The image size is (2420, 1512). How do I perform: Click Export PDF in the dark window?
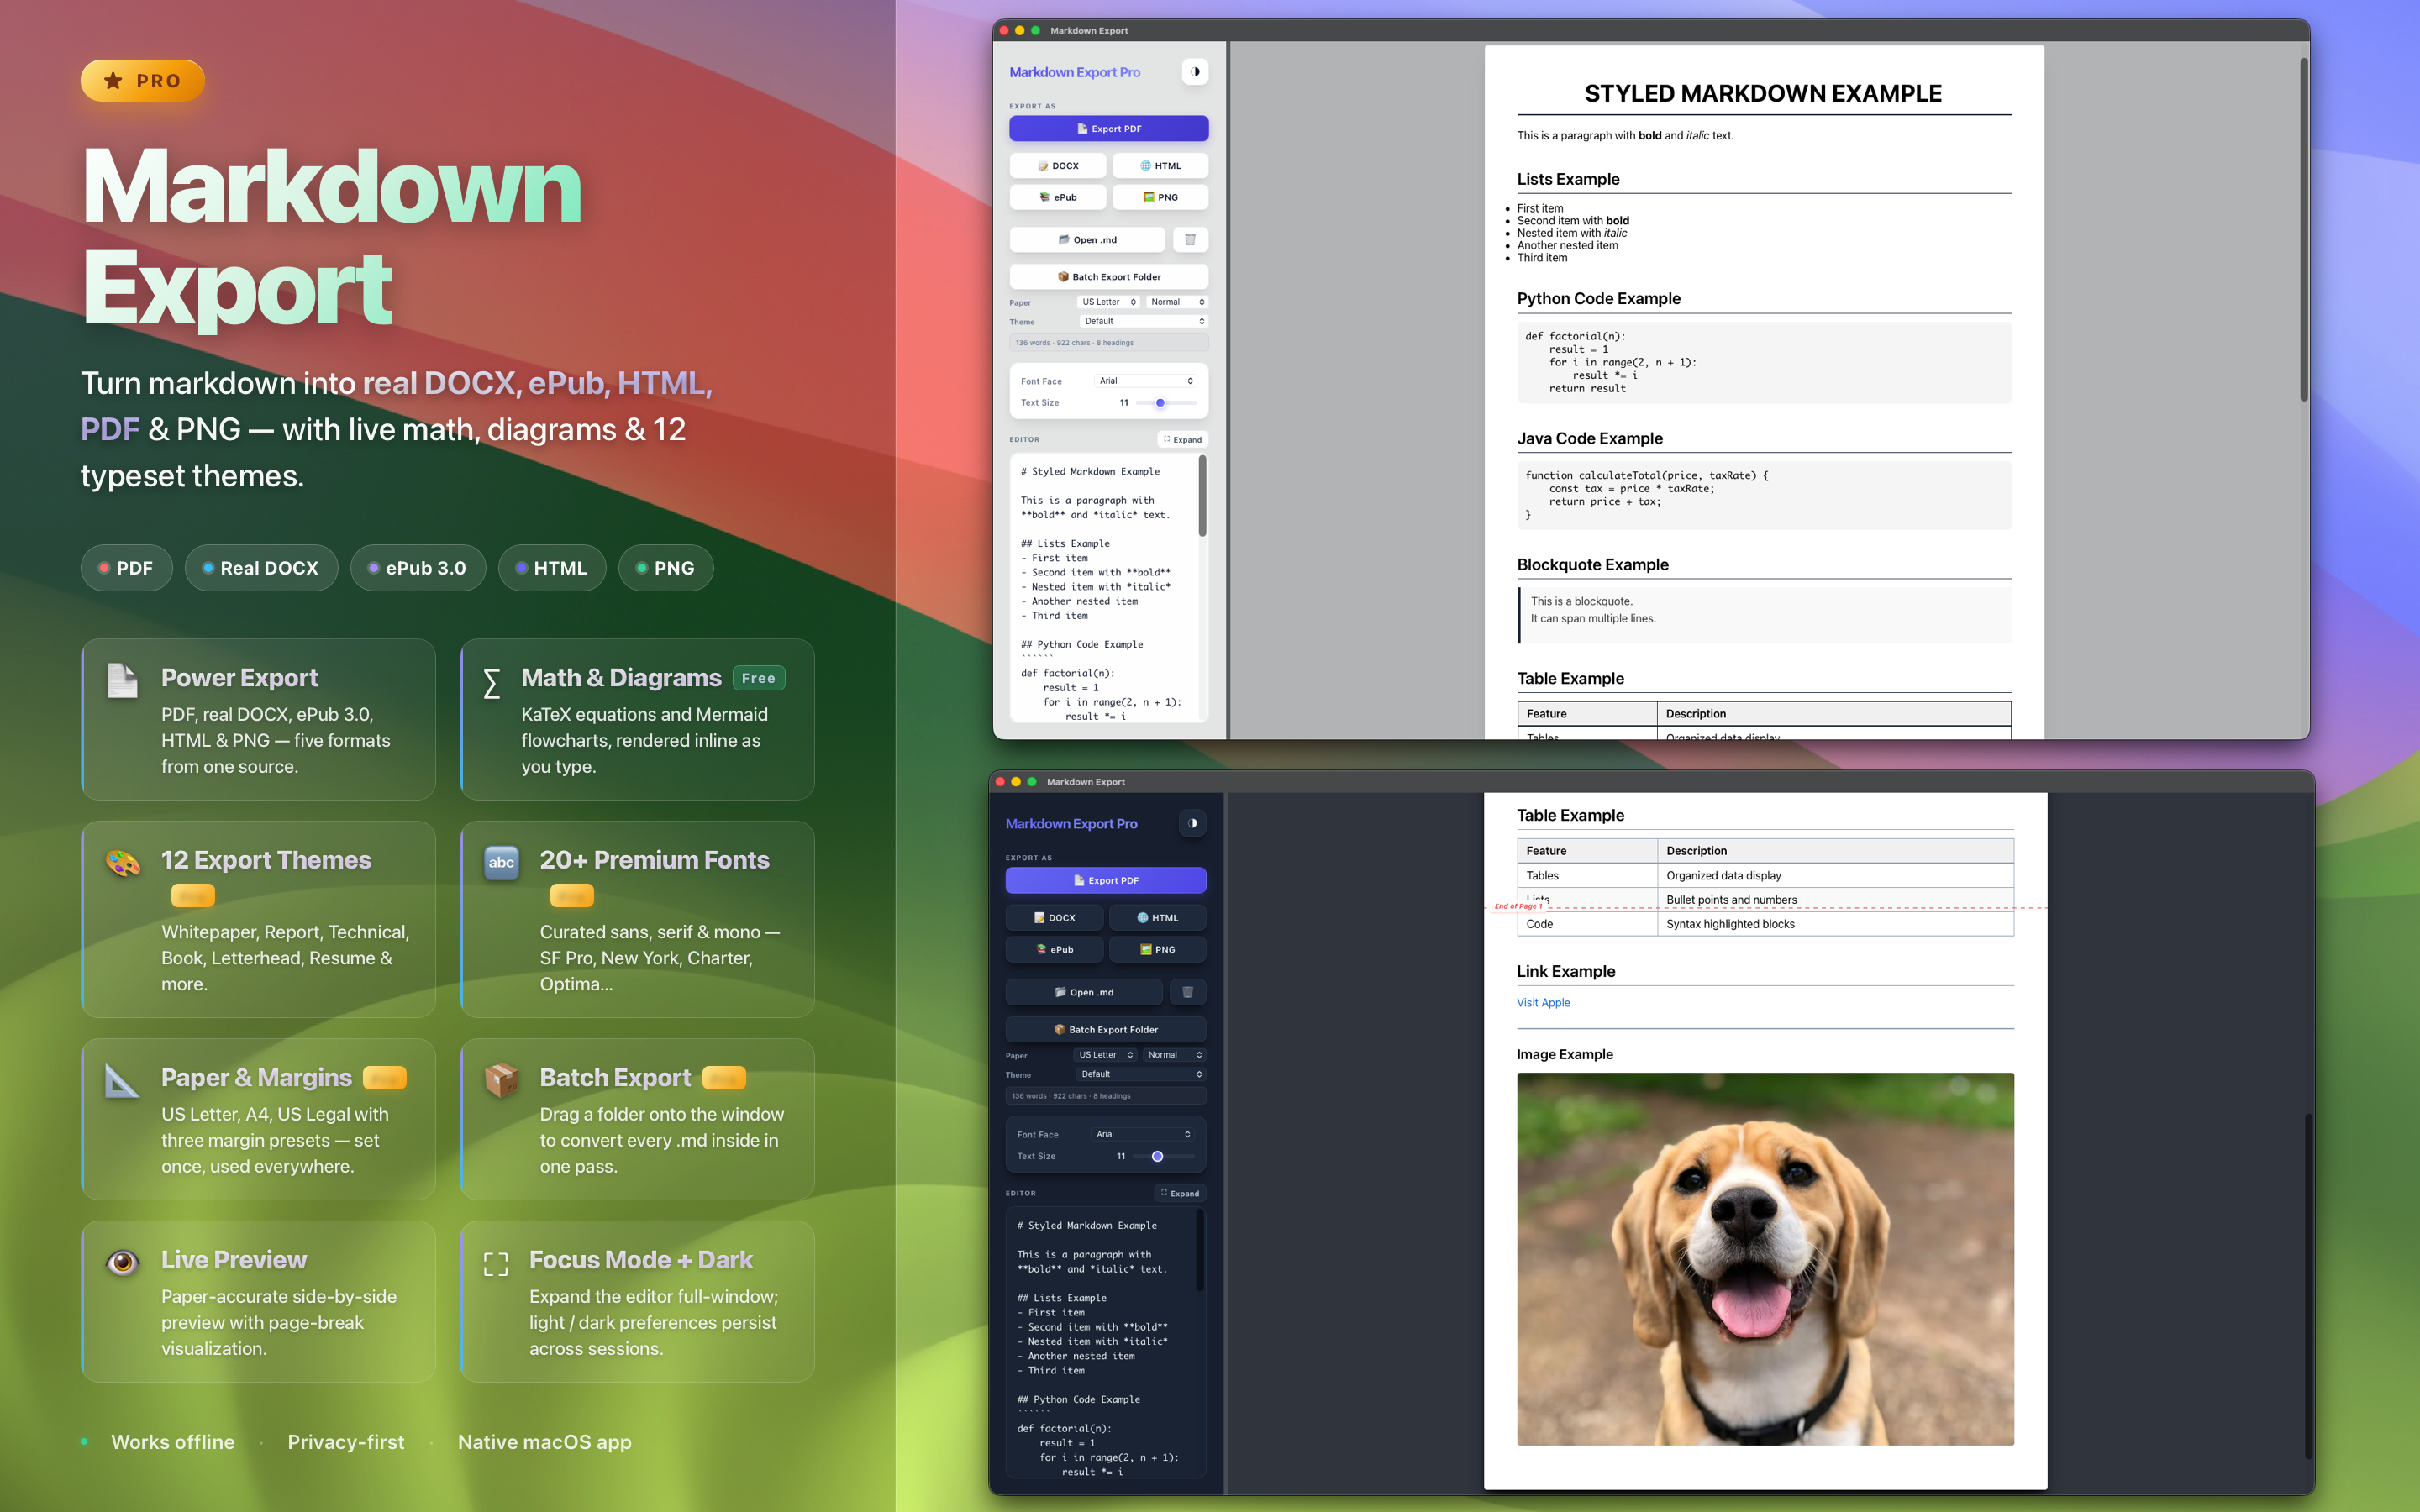1105,880
